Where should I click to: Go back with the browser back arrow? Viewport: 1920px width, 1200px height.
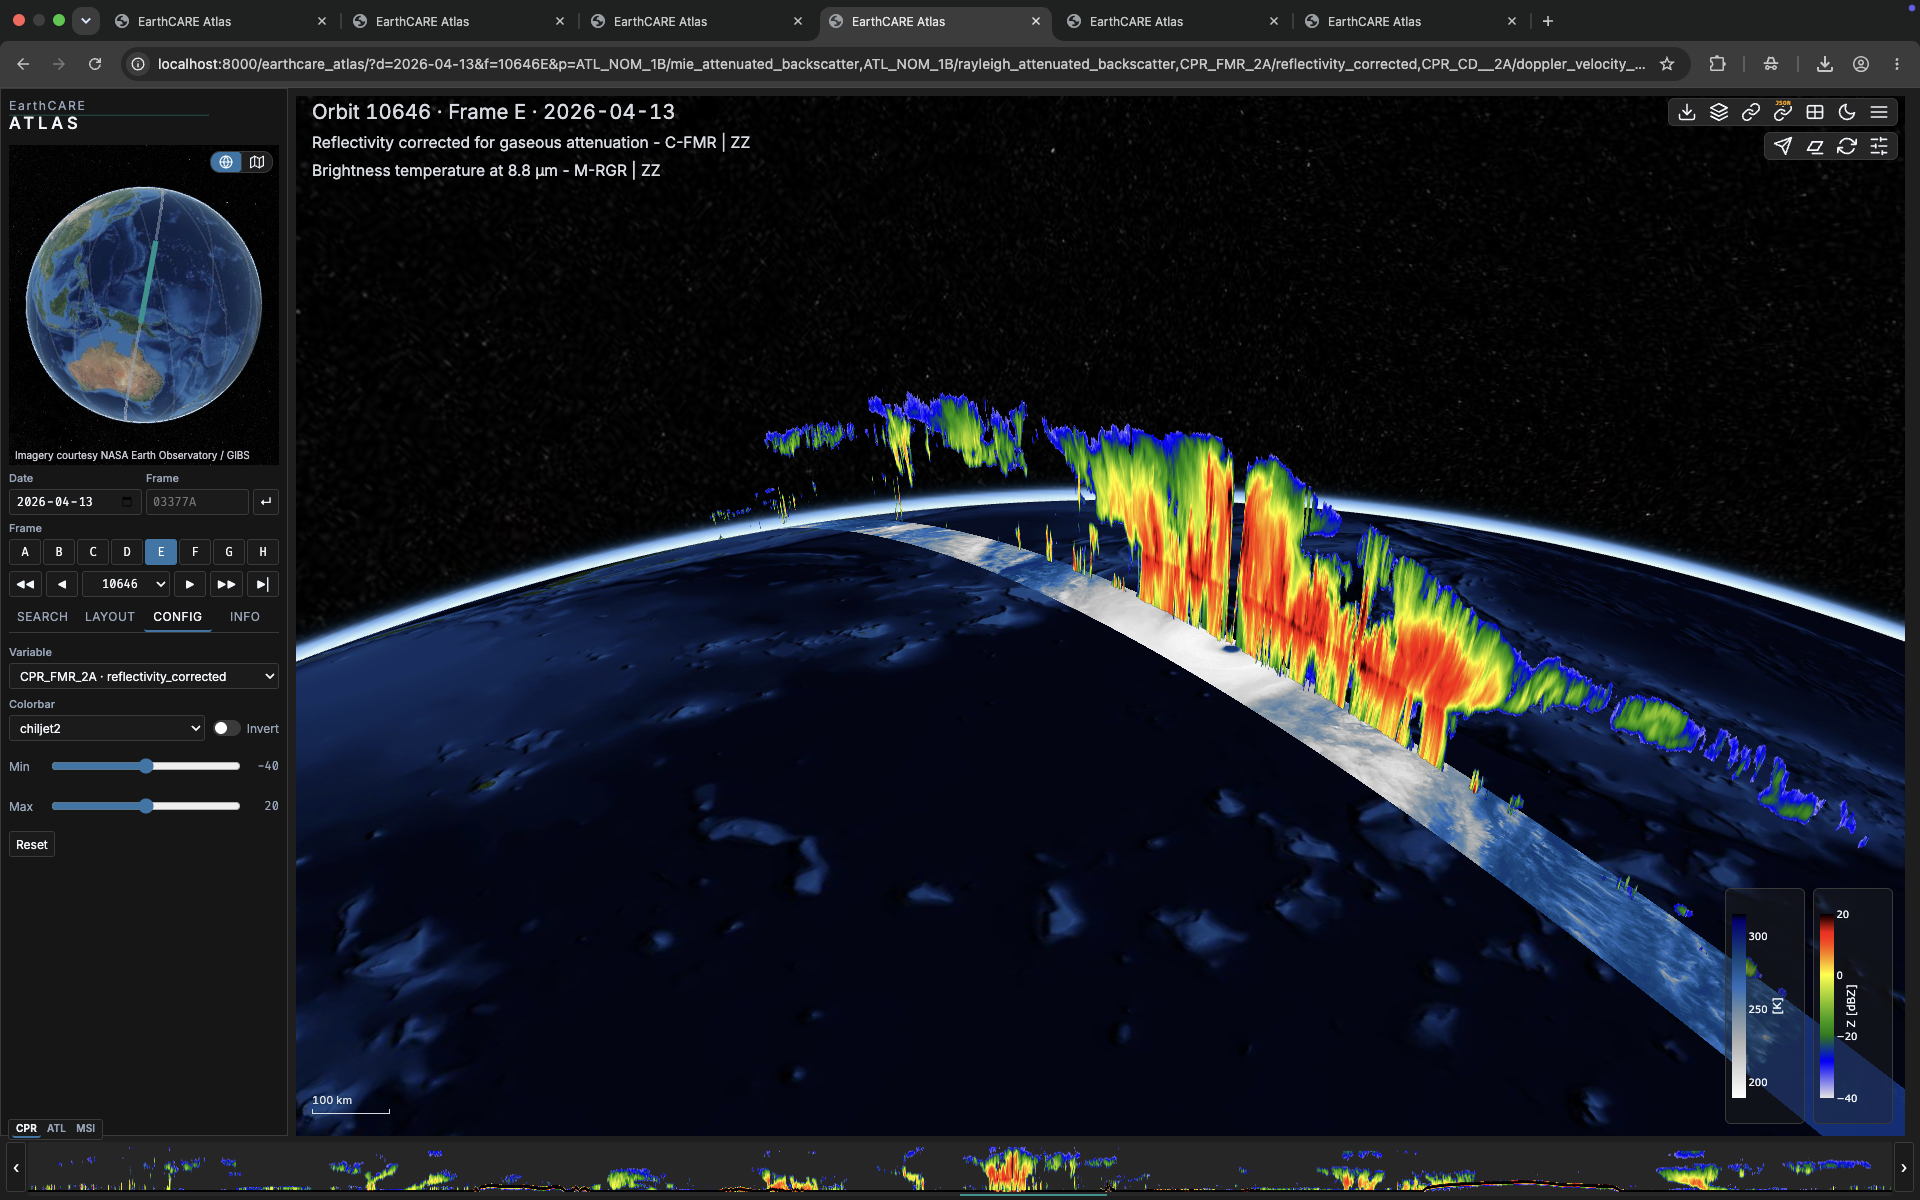pyautogui.click(x=23, y=64)
